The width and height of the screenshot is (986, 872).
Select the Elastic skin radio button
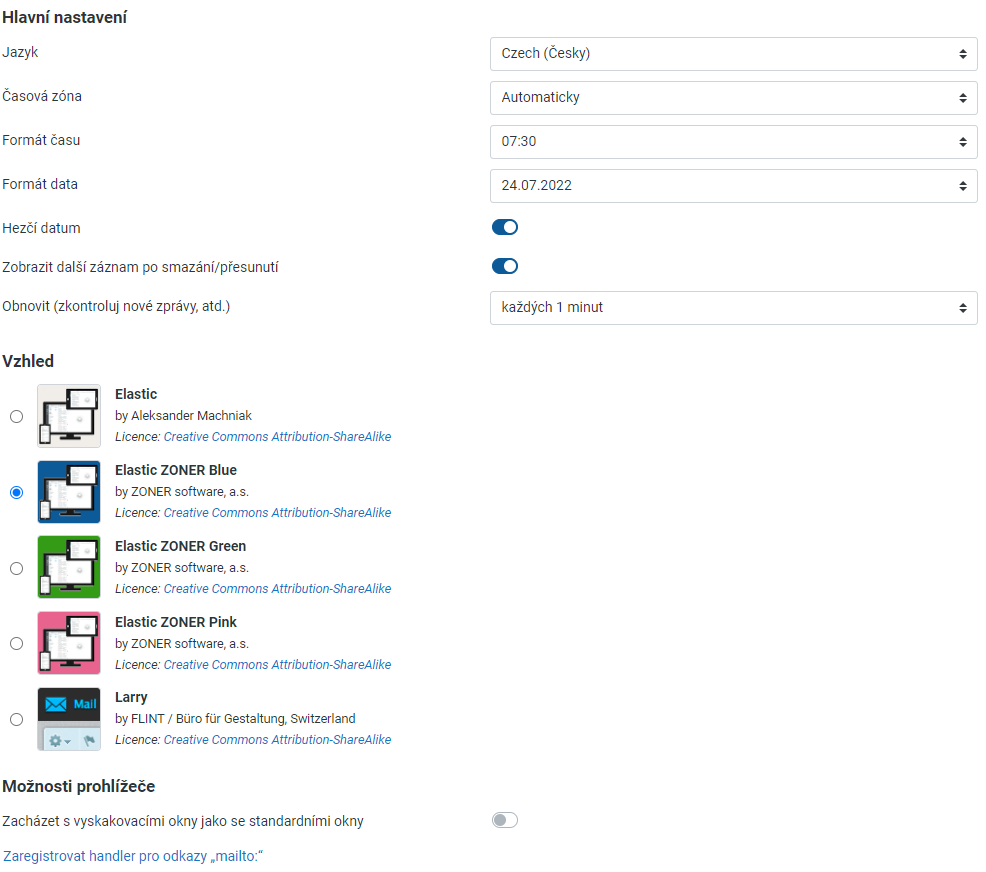point(16,416)
